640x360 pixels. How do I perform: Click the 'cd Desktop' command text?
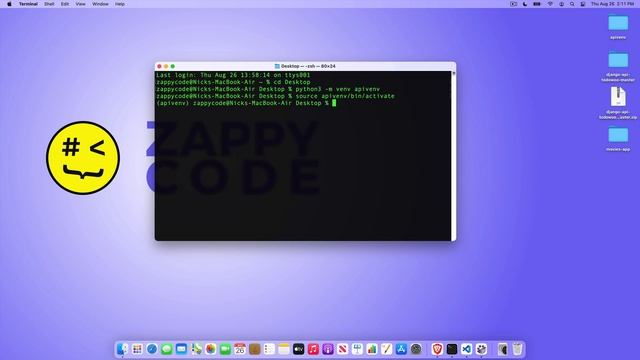click(291, 82)
